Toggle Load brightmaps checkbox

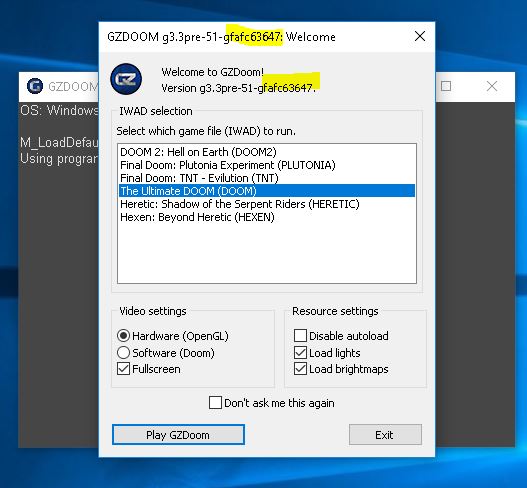(x=300, y=369)
